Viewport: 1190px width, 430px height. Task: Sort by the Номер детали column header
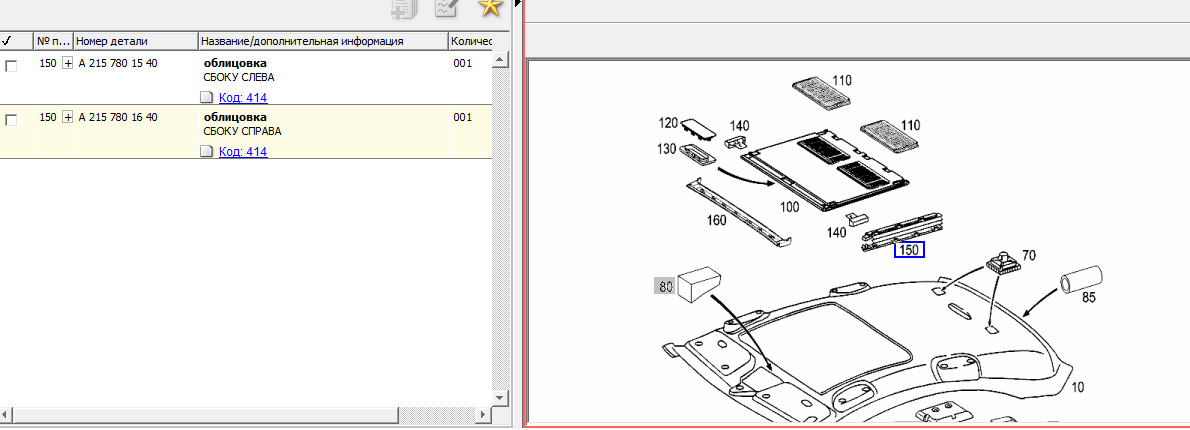[x=136, y=41]
